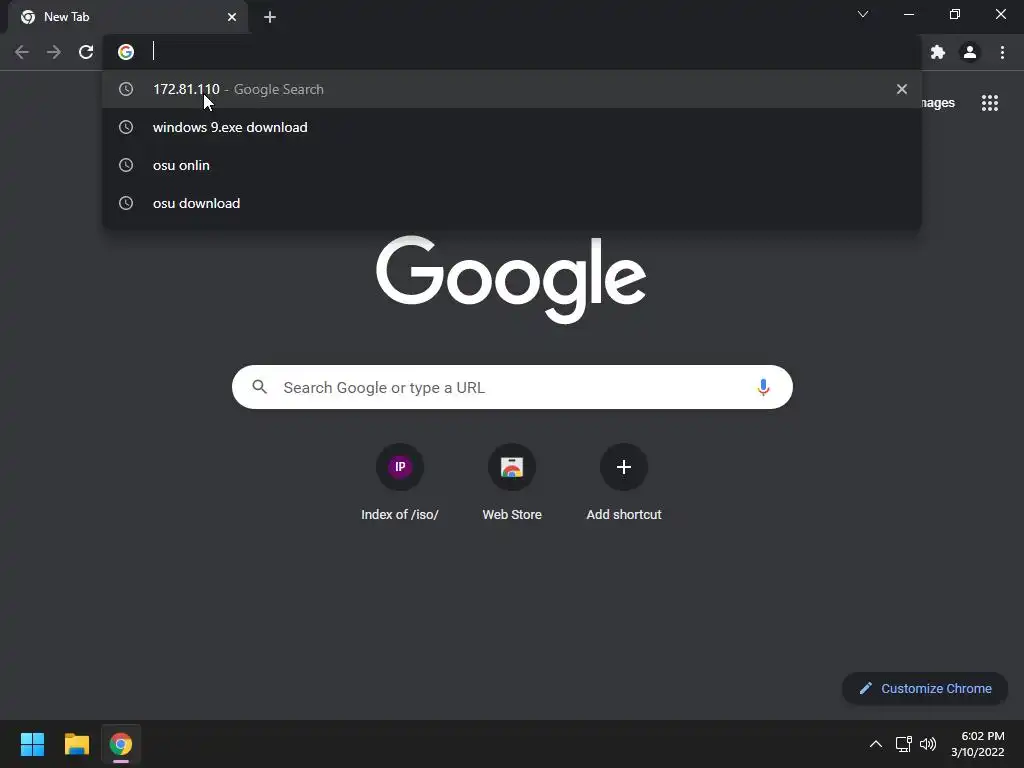This screenshot has height=768, width=1024.
Task: Select the 'osu onlin' suggestion
Action: pyautogui.click(x=512, y=165)
